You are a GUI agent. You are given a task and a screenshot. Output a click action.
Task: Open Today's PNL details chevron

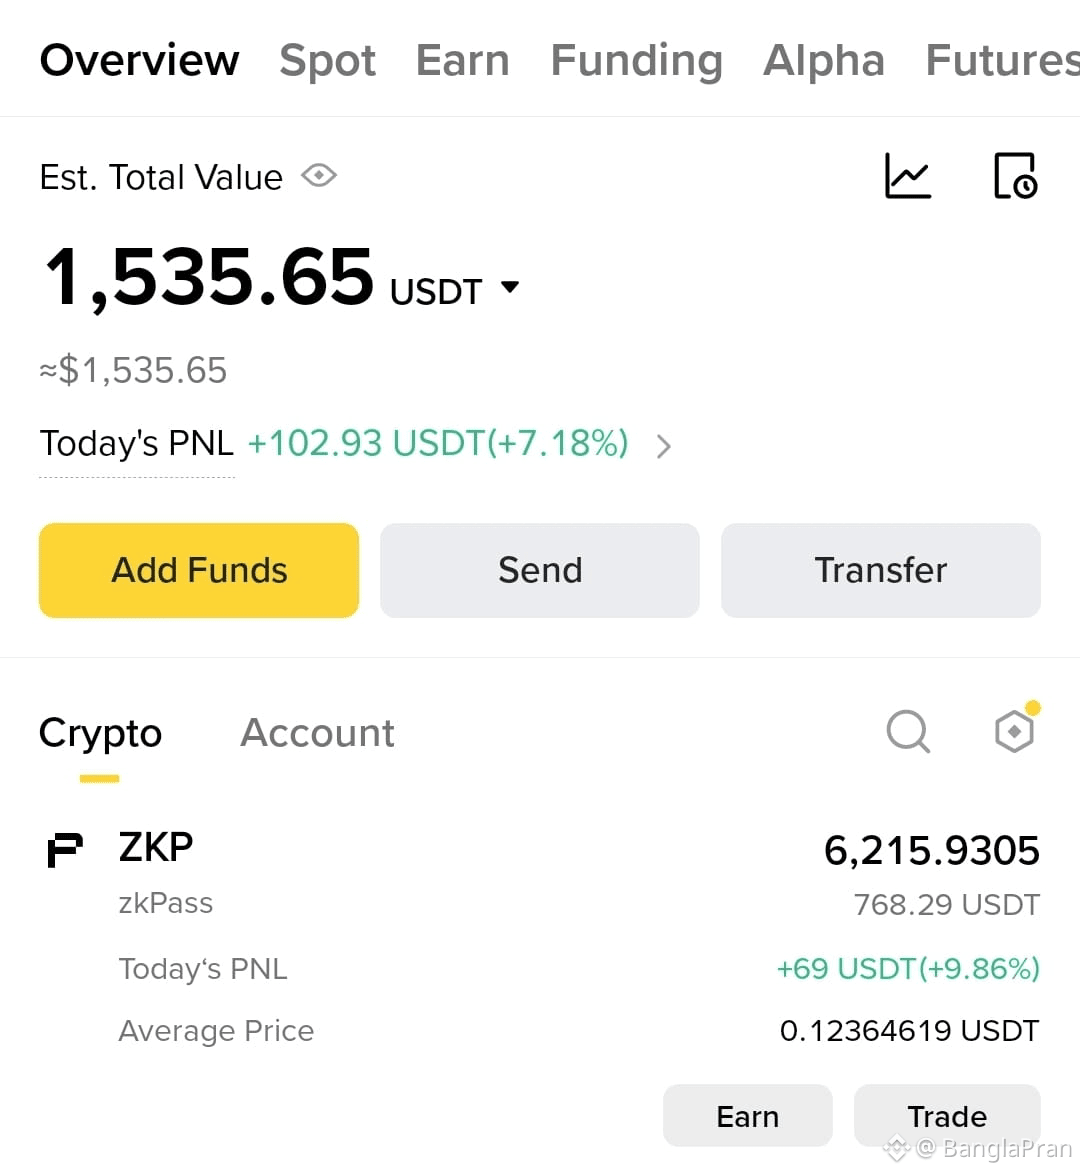(663, 447)
